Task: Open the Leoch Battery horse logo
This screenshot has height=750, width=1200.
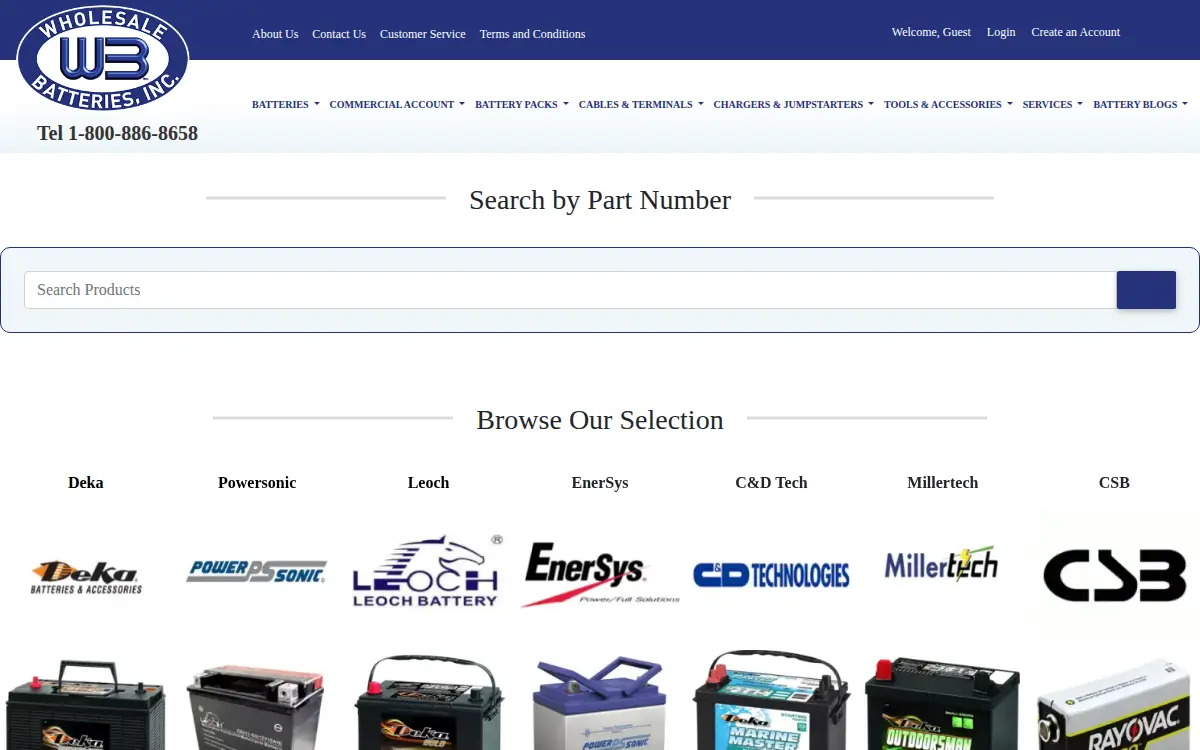Action: coord(428,571)
